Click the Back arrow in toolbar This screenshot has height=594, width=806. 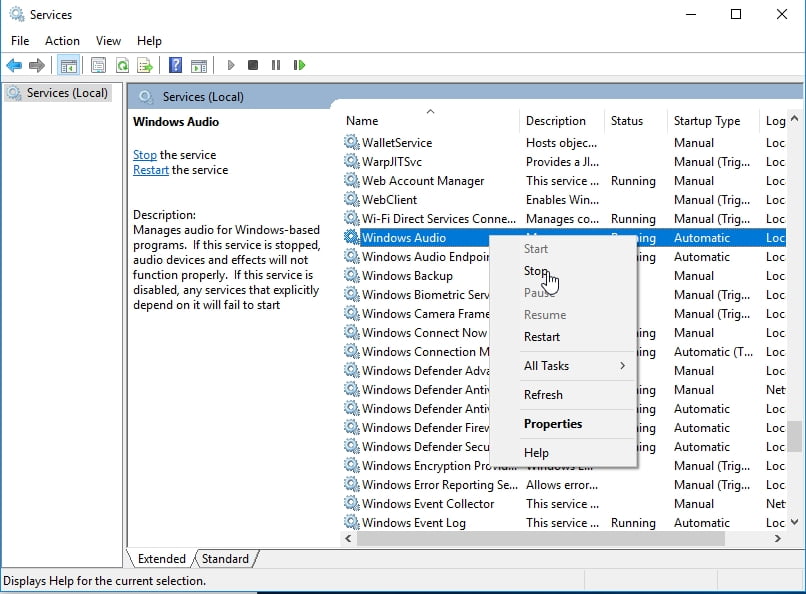(14, 66)
